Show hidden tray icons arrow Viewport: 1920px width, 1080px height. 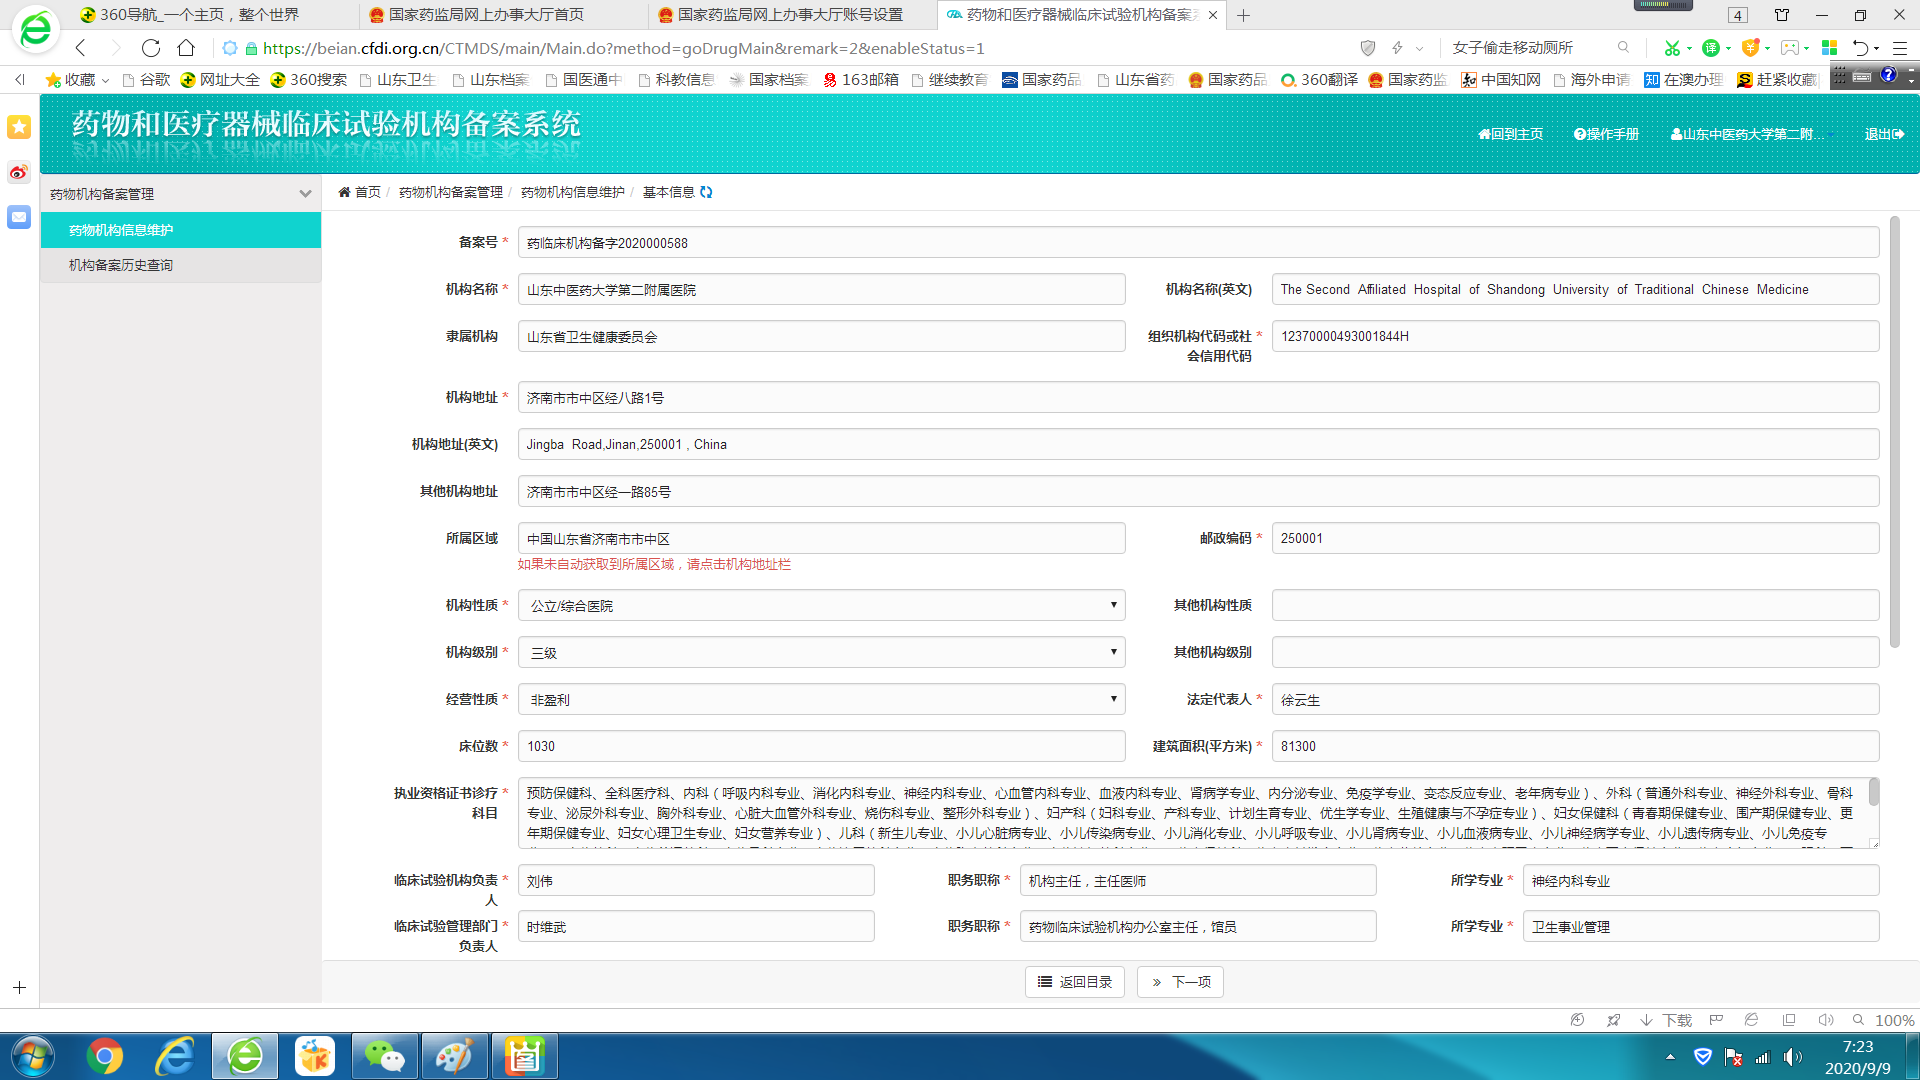1670,1057
